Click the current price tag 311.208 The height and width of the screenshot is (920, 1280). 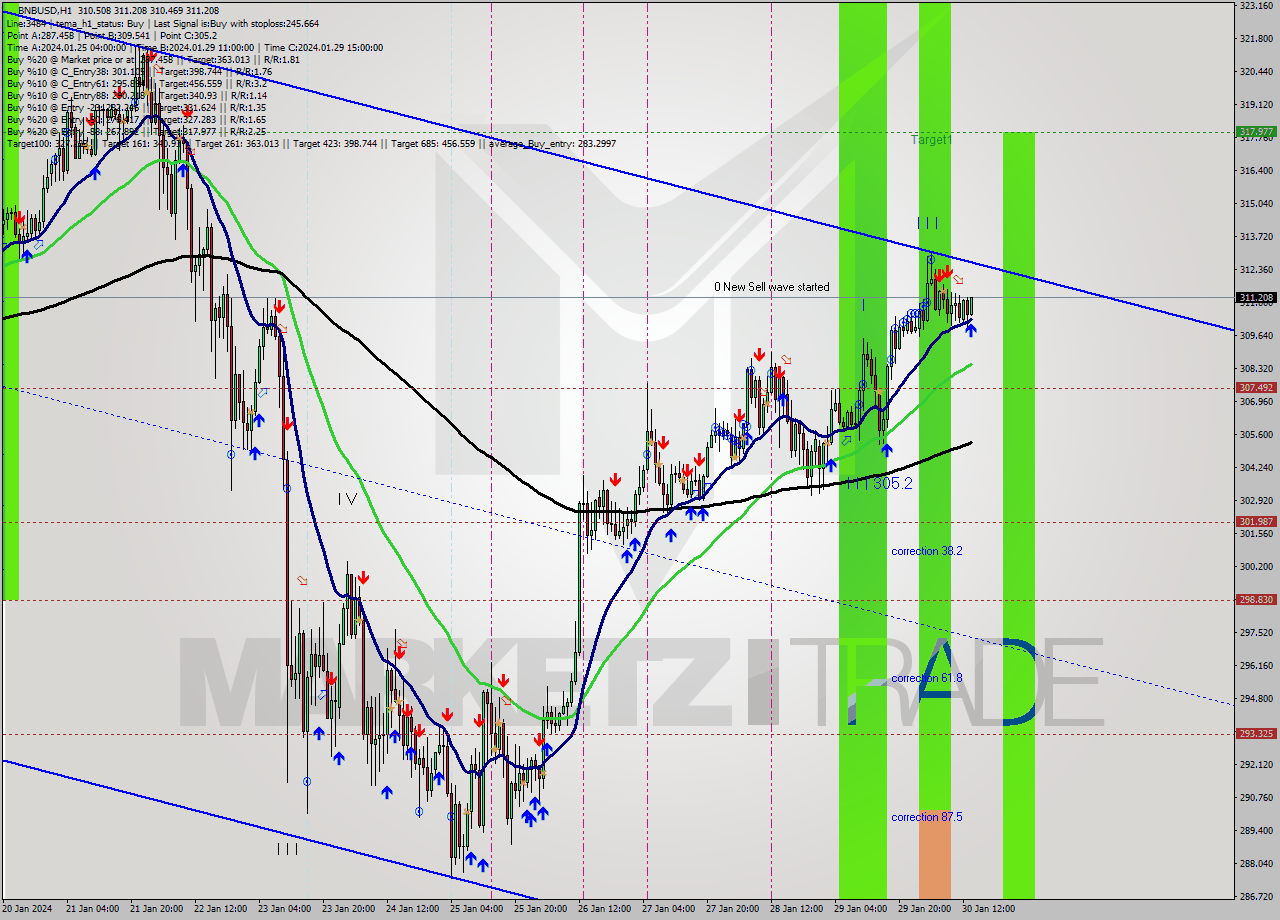tap(1256, 297)
